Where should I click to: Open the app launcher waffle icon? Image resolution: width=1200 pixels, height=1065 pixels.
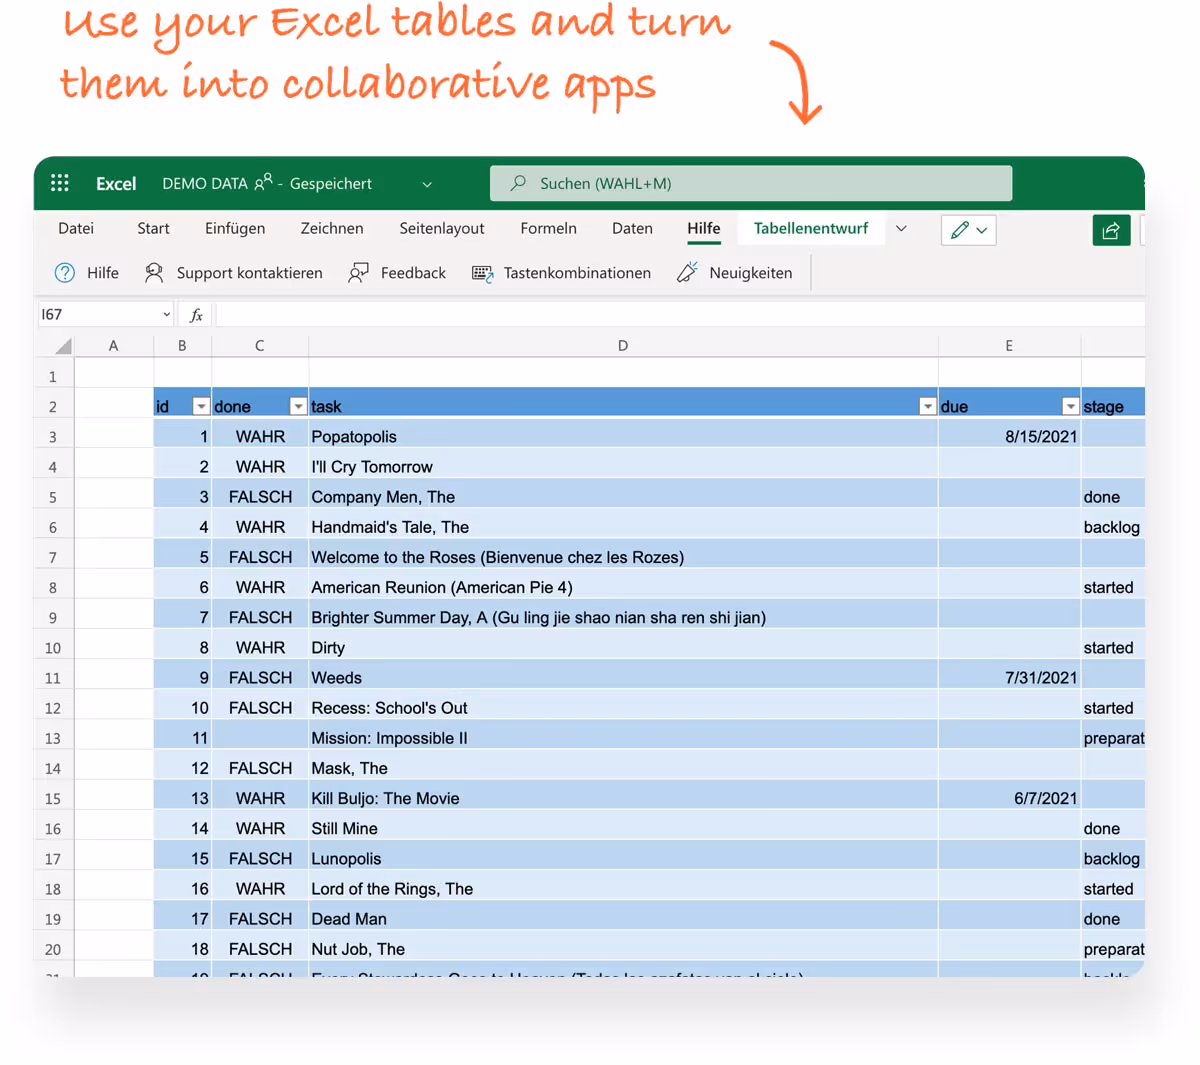point(60,183)
